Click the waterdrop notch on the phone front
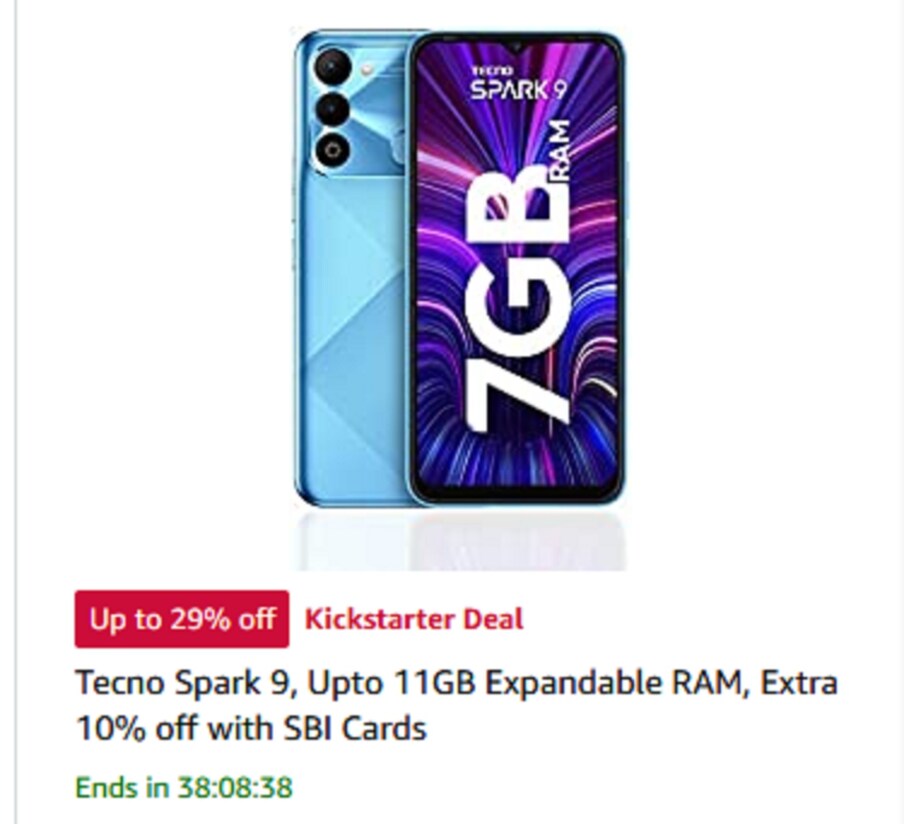The width and height of the screenshot is (904, 824). [517, 45]
